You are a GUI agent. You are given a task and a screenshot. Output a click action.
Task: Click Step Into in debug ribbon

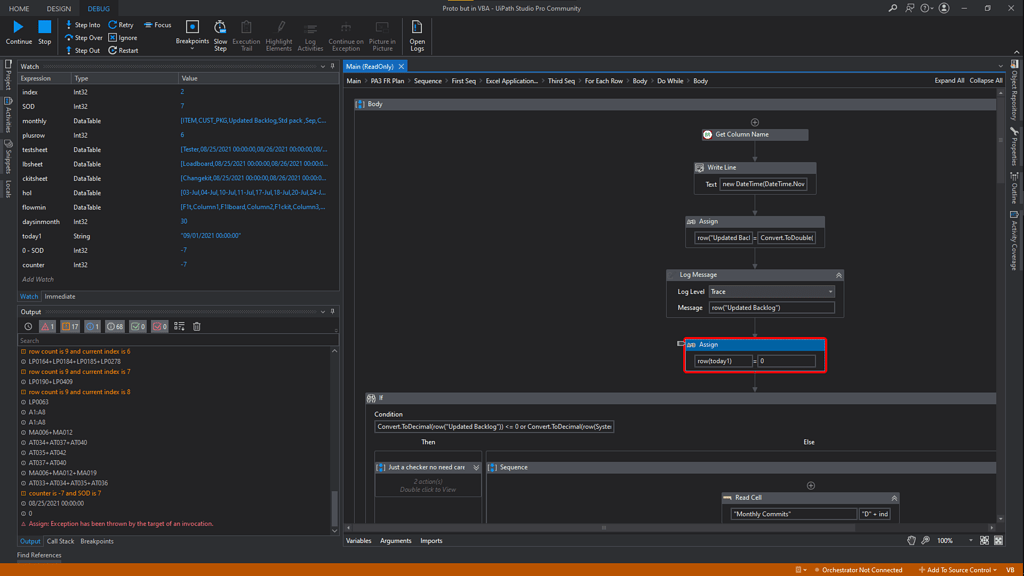click(x=82, y=25)
